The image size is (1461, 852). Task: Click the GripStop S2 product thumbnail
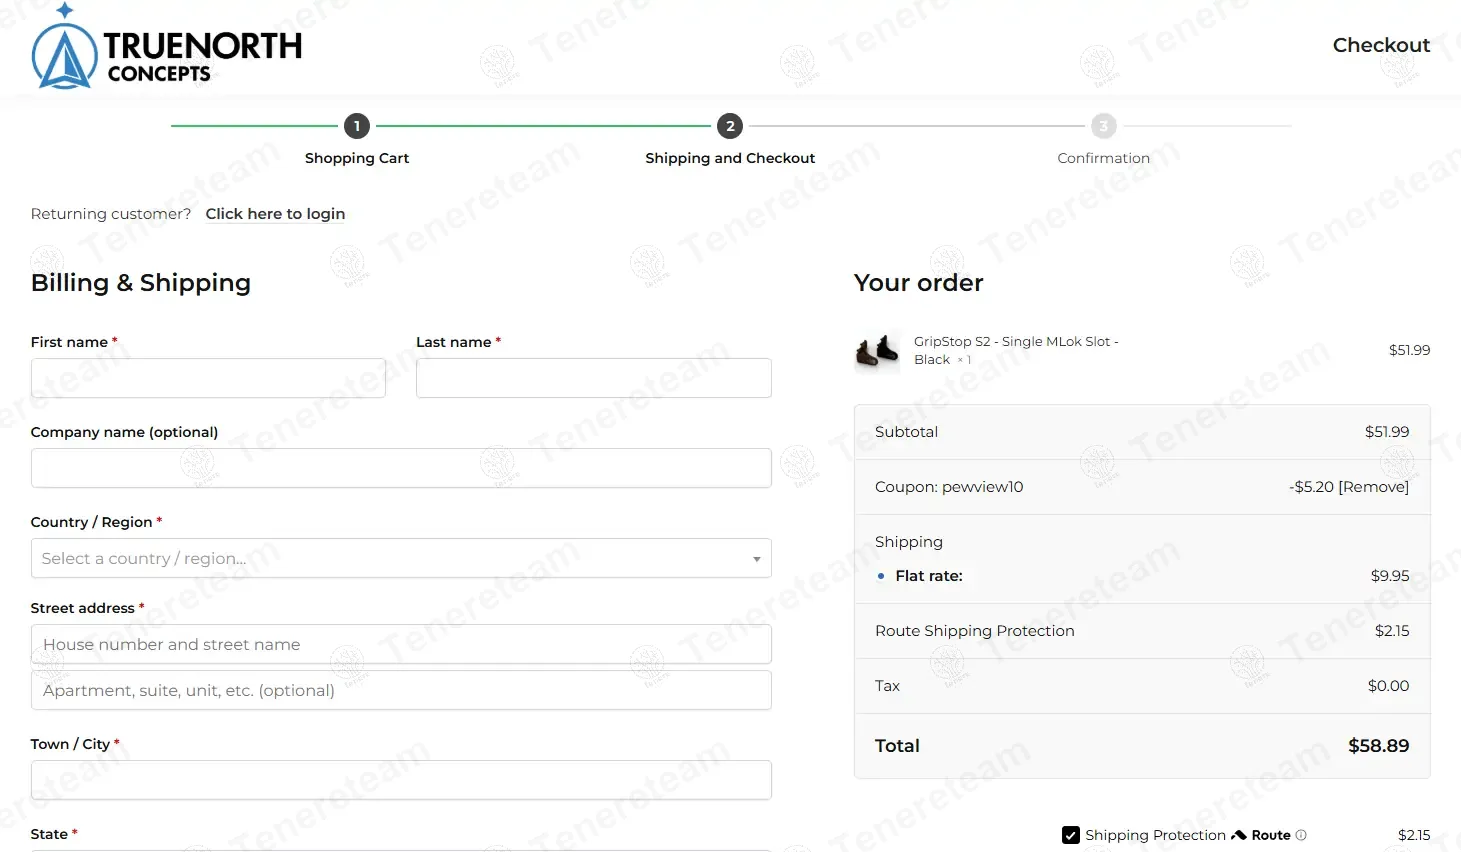coord(877,351)
